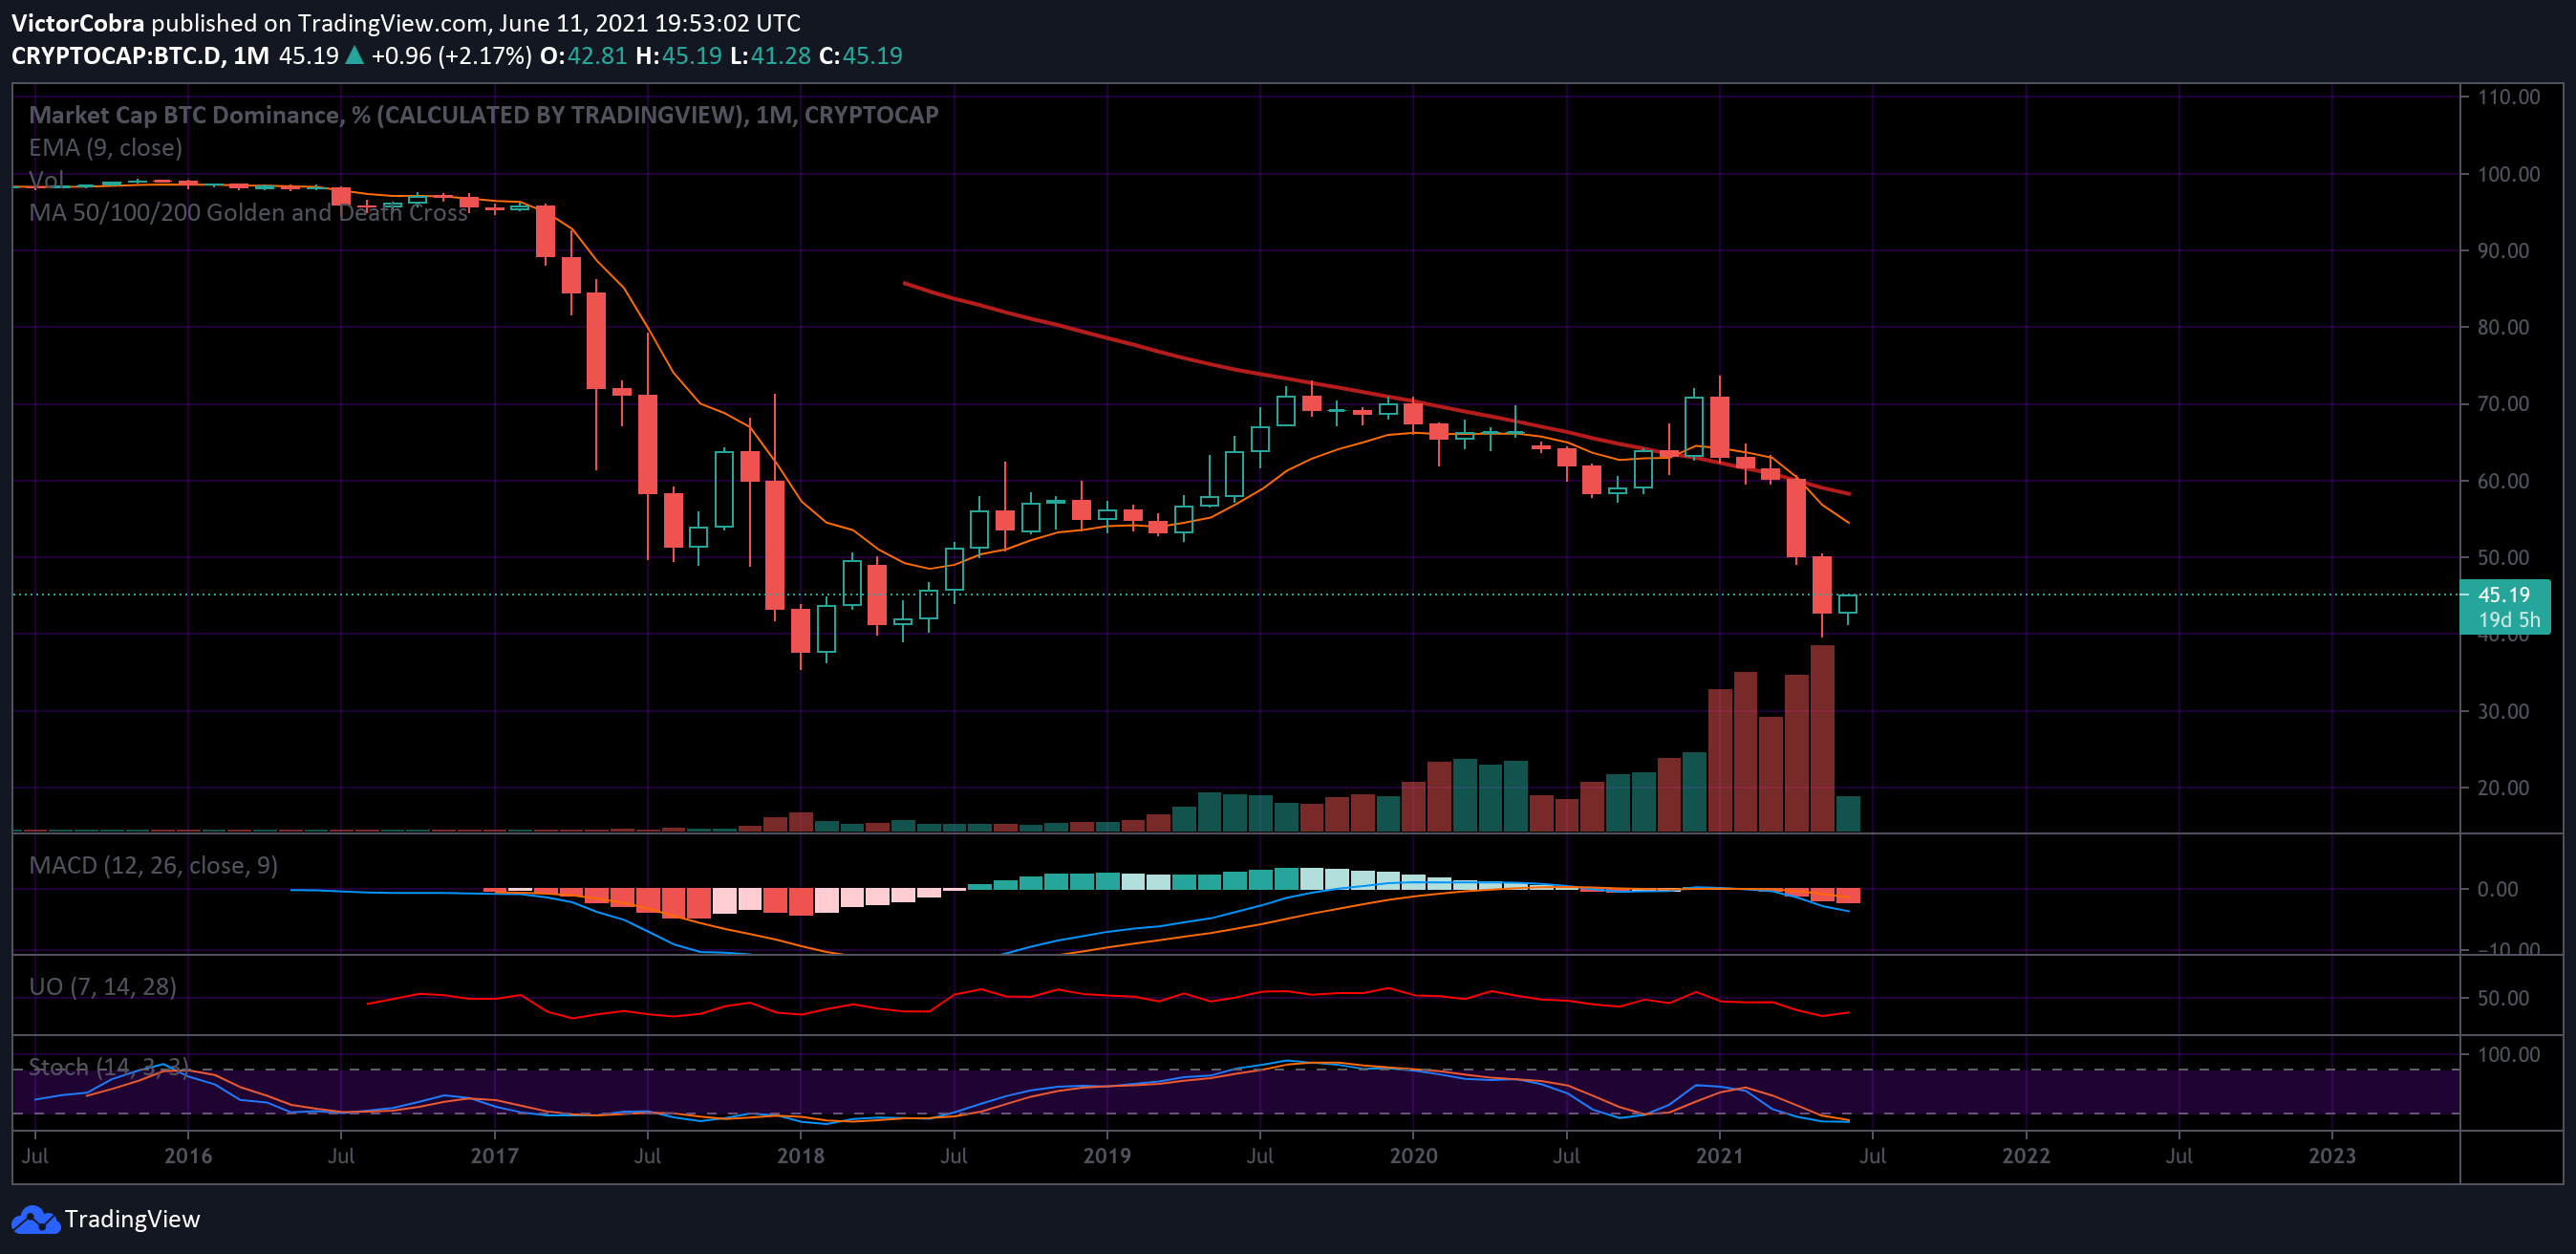The width and height of the screenshot is (2576, 1254).
Task: Click the Stoch 100.00 axis label
Action: (2508, 1054)
